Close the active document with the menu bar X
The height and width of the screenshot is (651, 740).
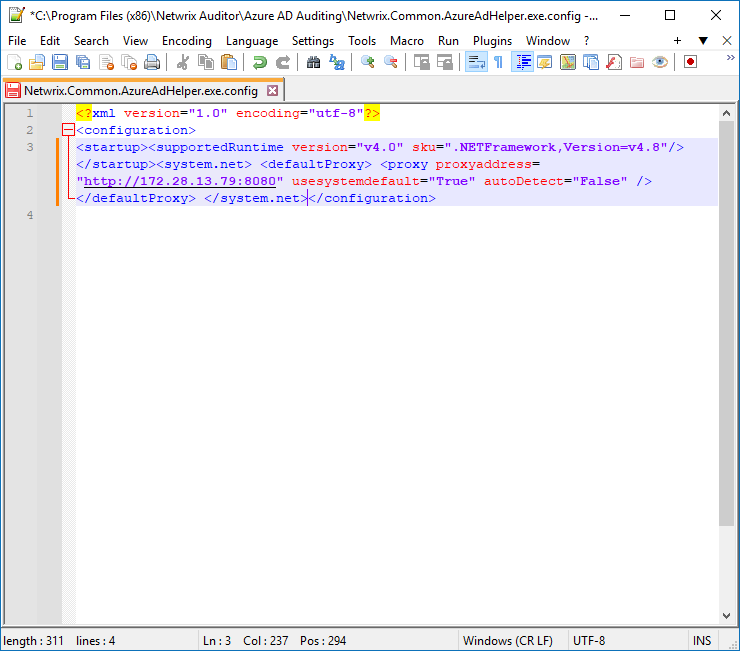pos(727,41)
